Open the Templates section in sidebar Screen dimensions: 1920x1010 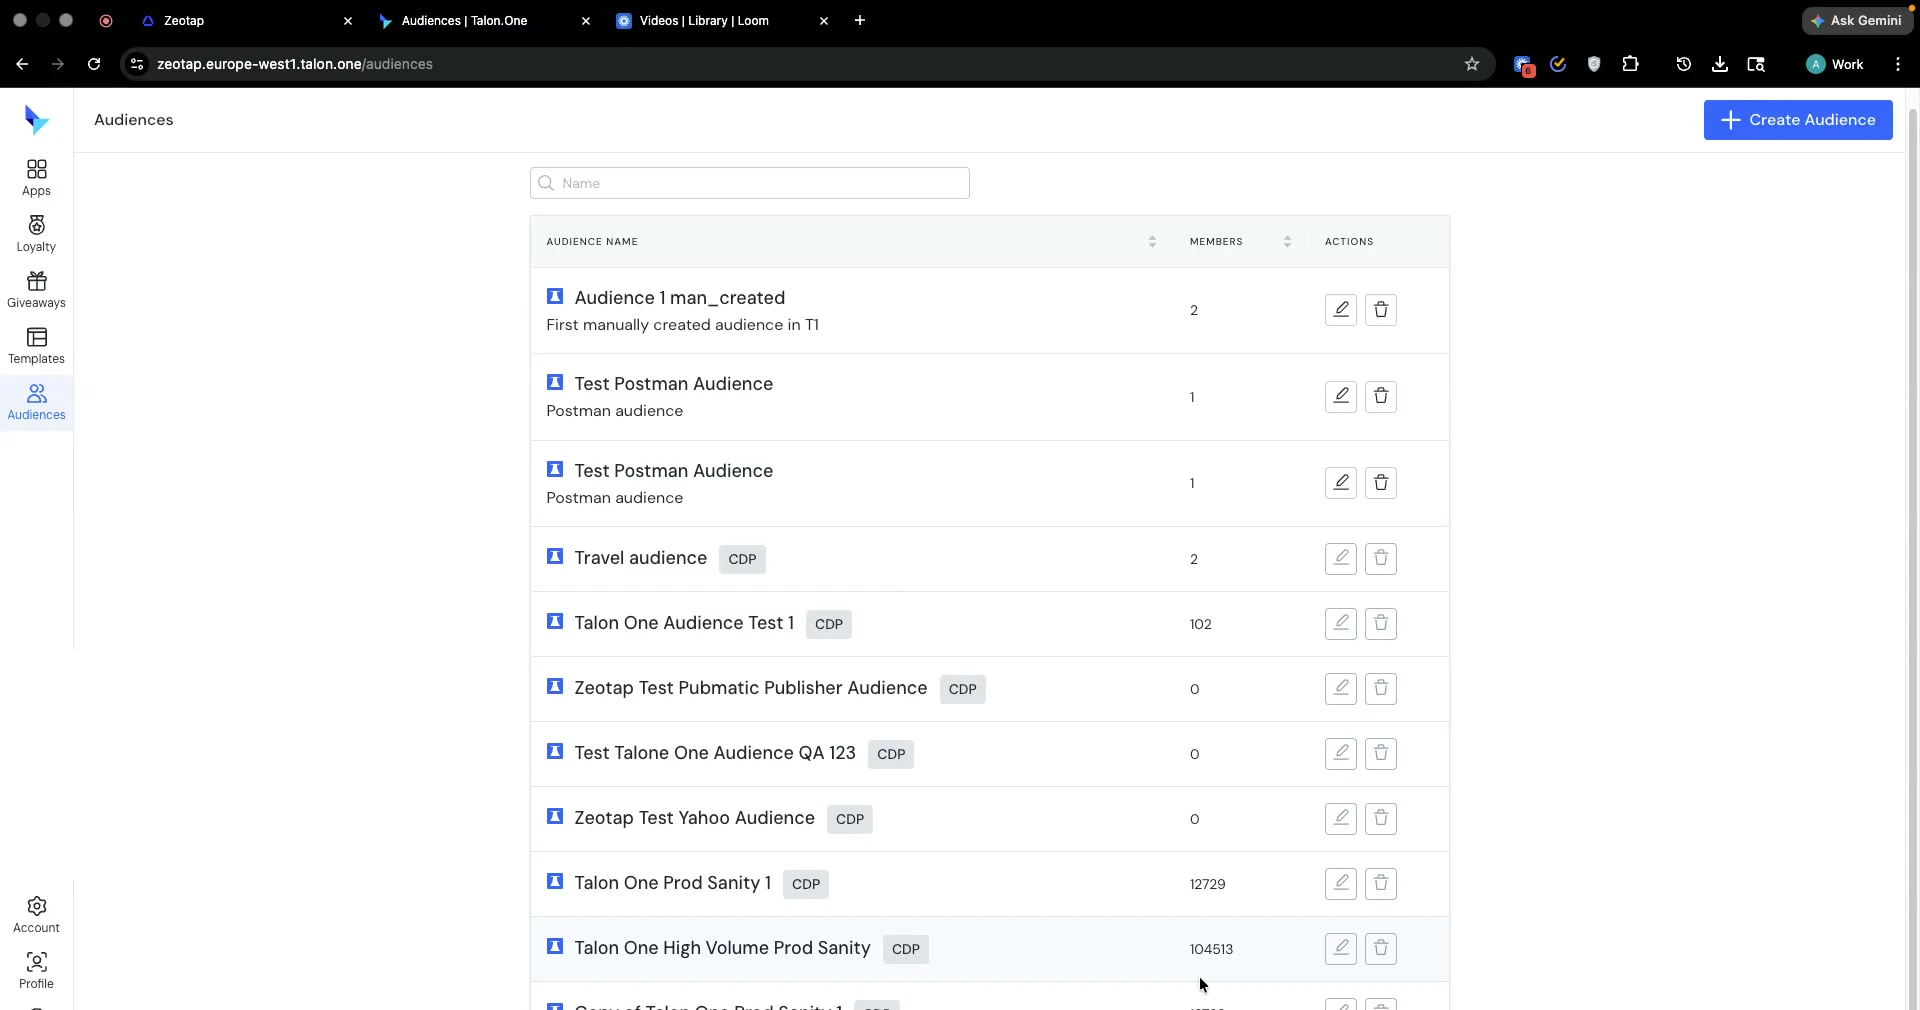pos(36,346)
